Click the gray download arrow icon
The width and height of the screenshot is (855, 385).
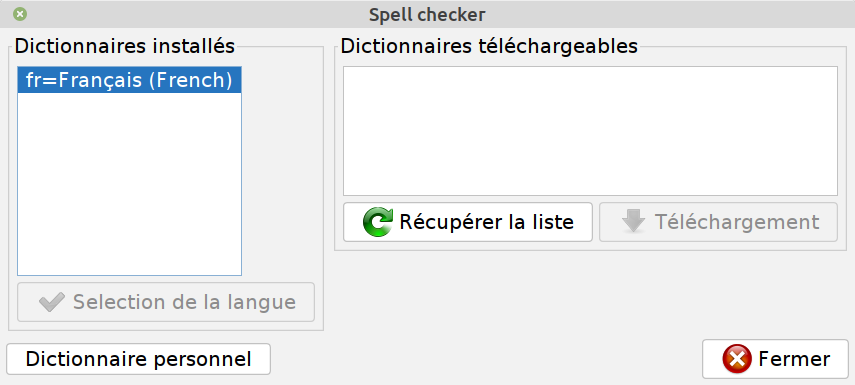point(633,222)
